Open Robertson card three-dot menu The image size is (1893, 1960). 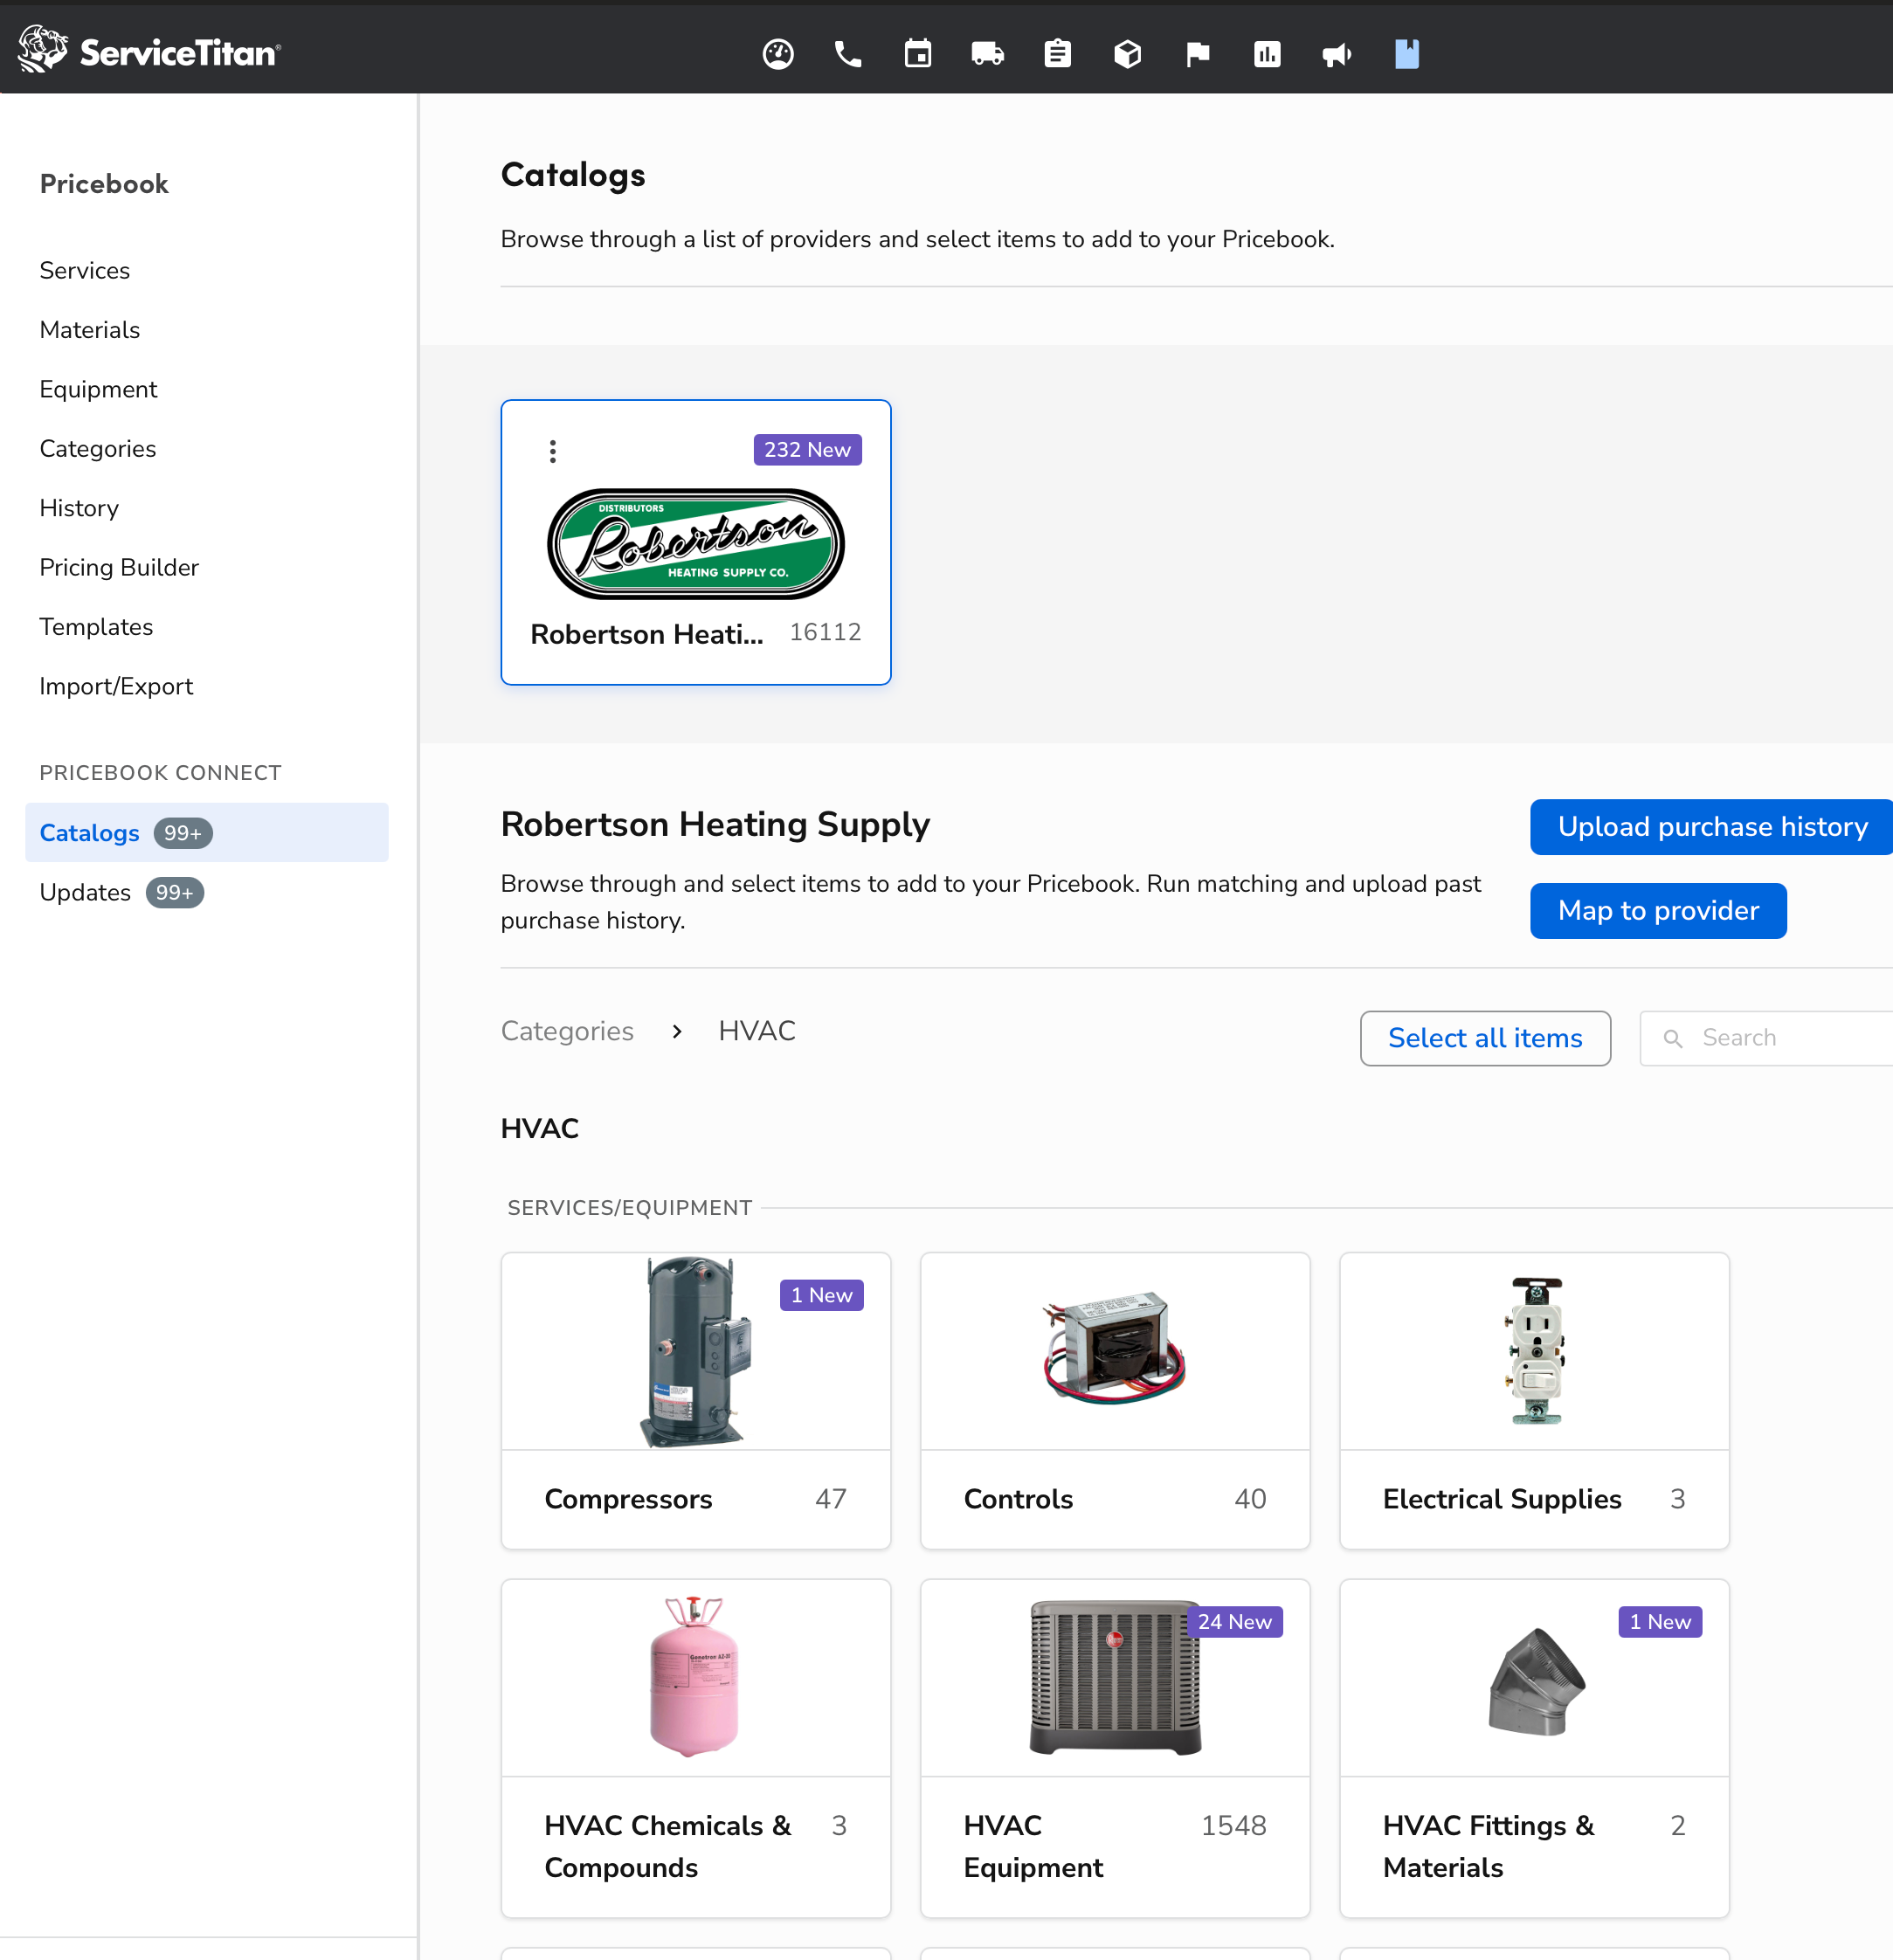click(553, 451)
